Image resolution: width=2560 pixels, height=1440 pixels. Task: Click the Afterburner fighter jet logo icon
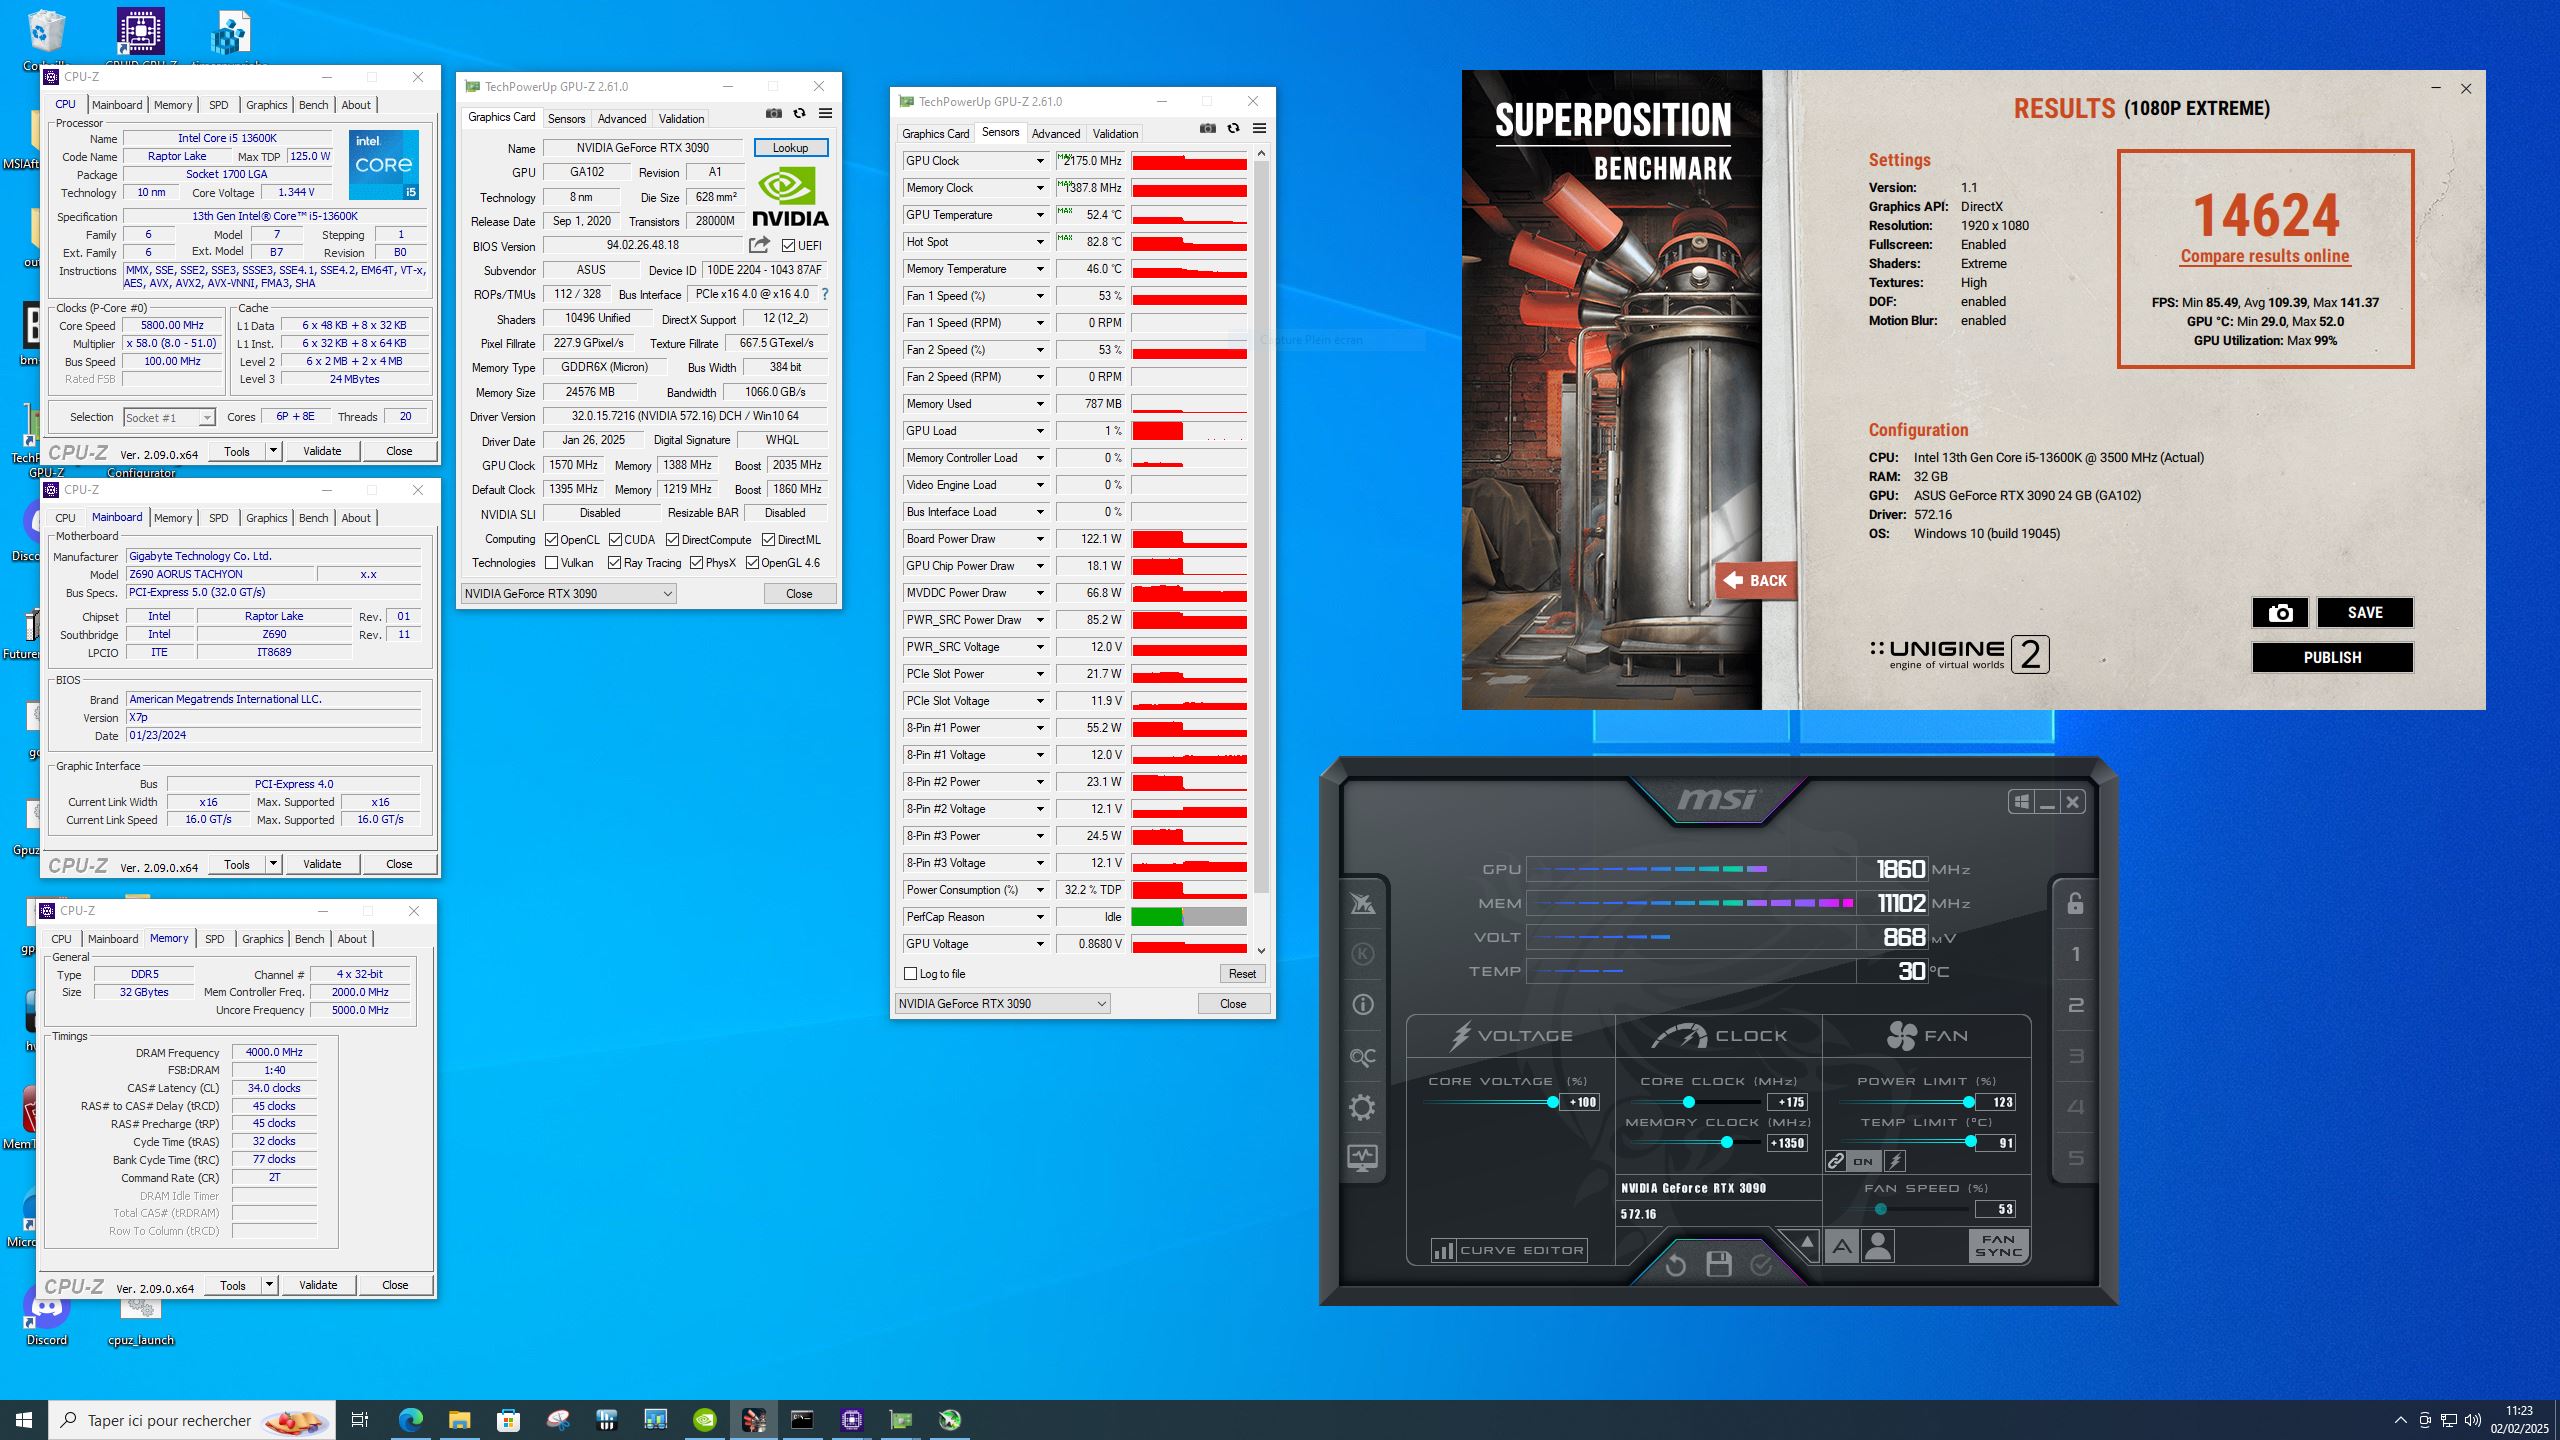[x=1362, y=903]
